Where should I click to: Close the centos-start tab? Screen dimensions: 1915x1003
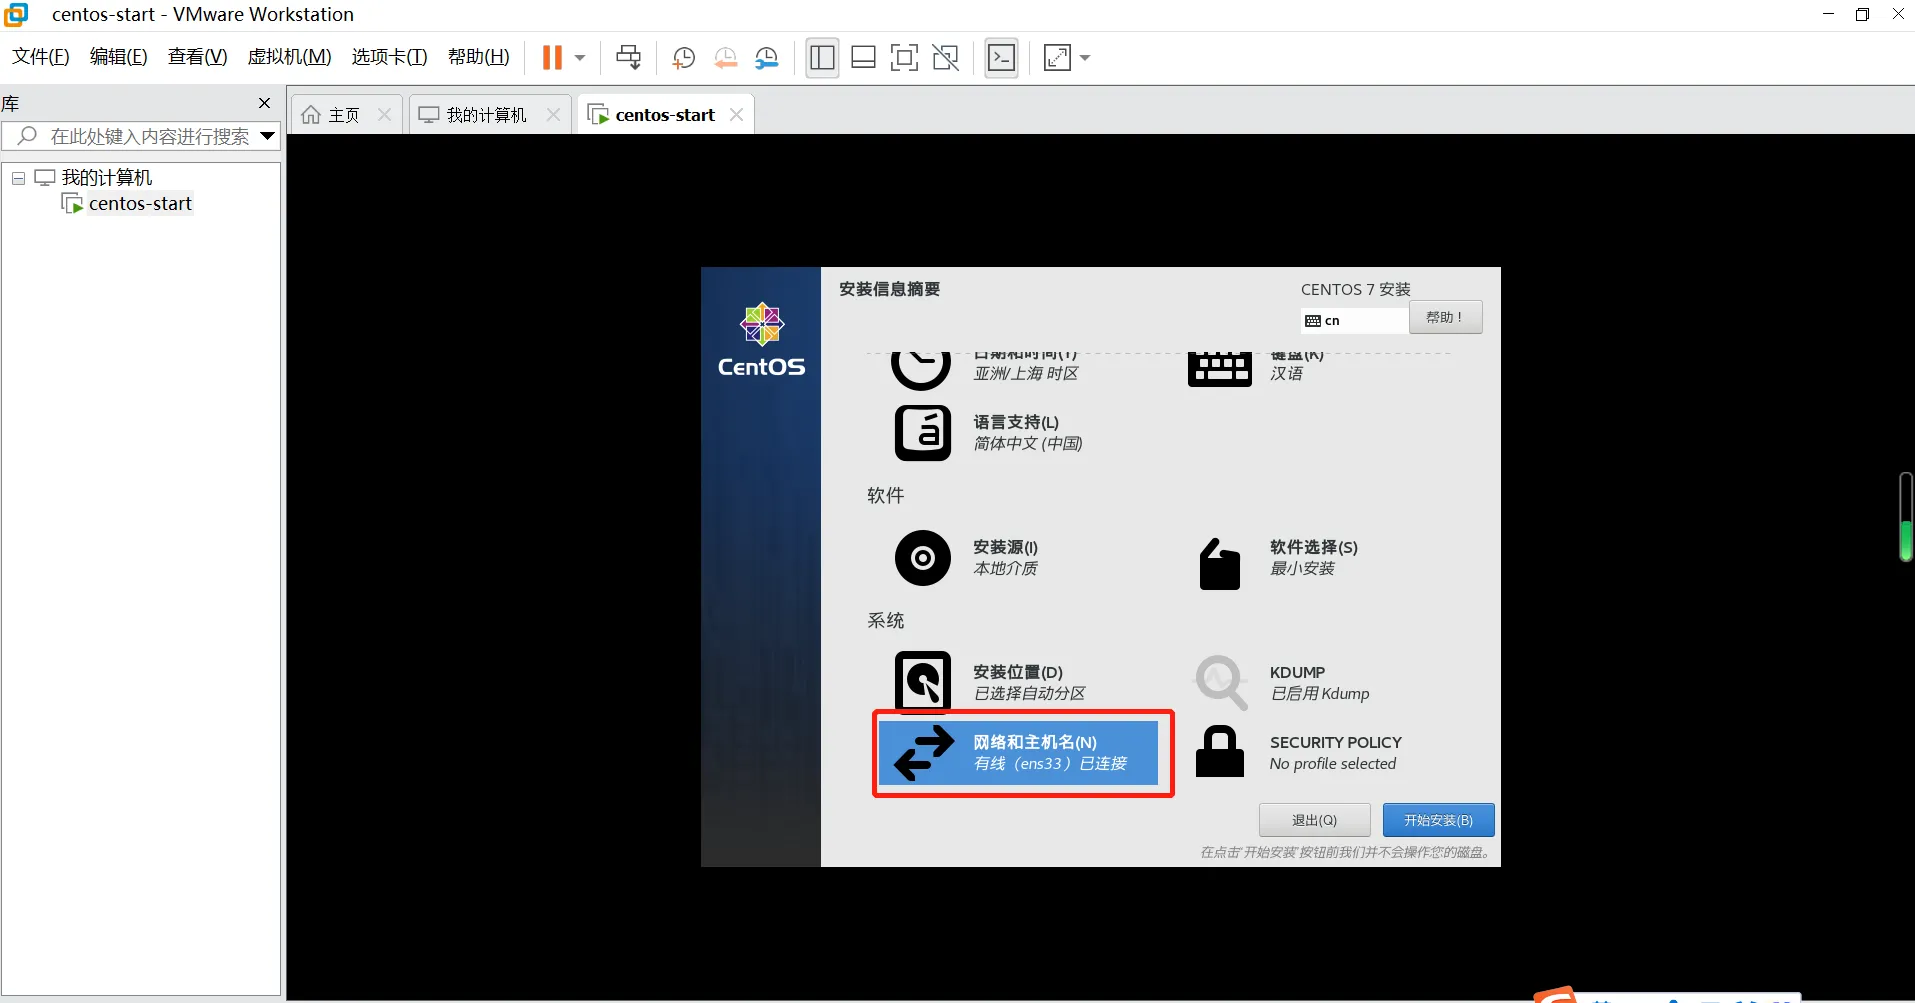[737, 115]
